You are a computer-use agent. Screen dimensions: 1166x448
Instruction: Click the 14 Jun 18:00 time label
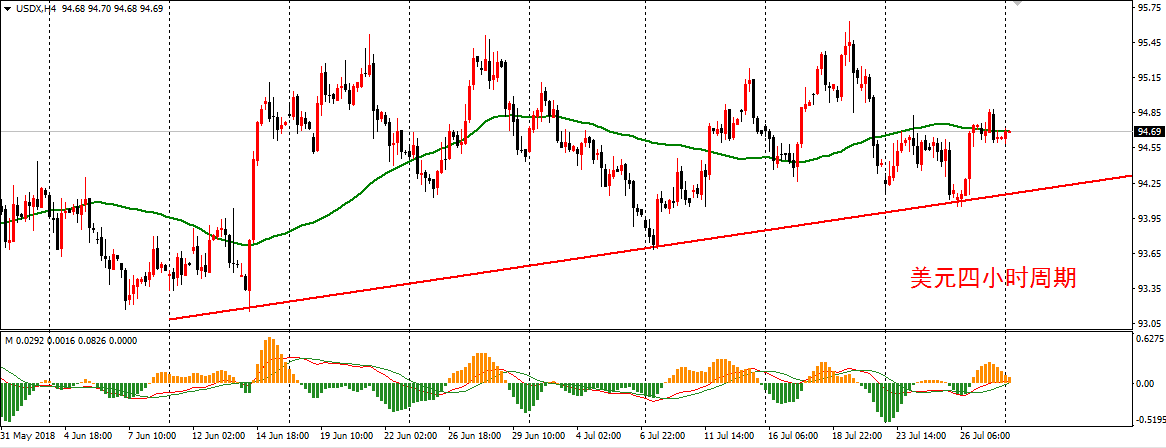pos(282,437)
